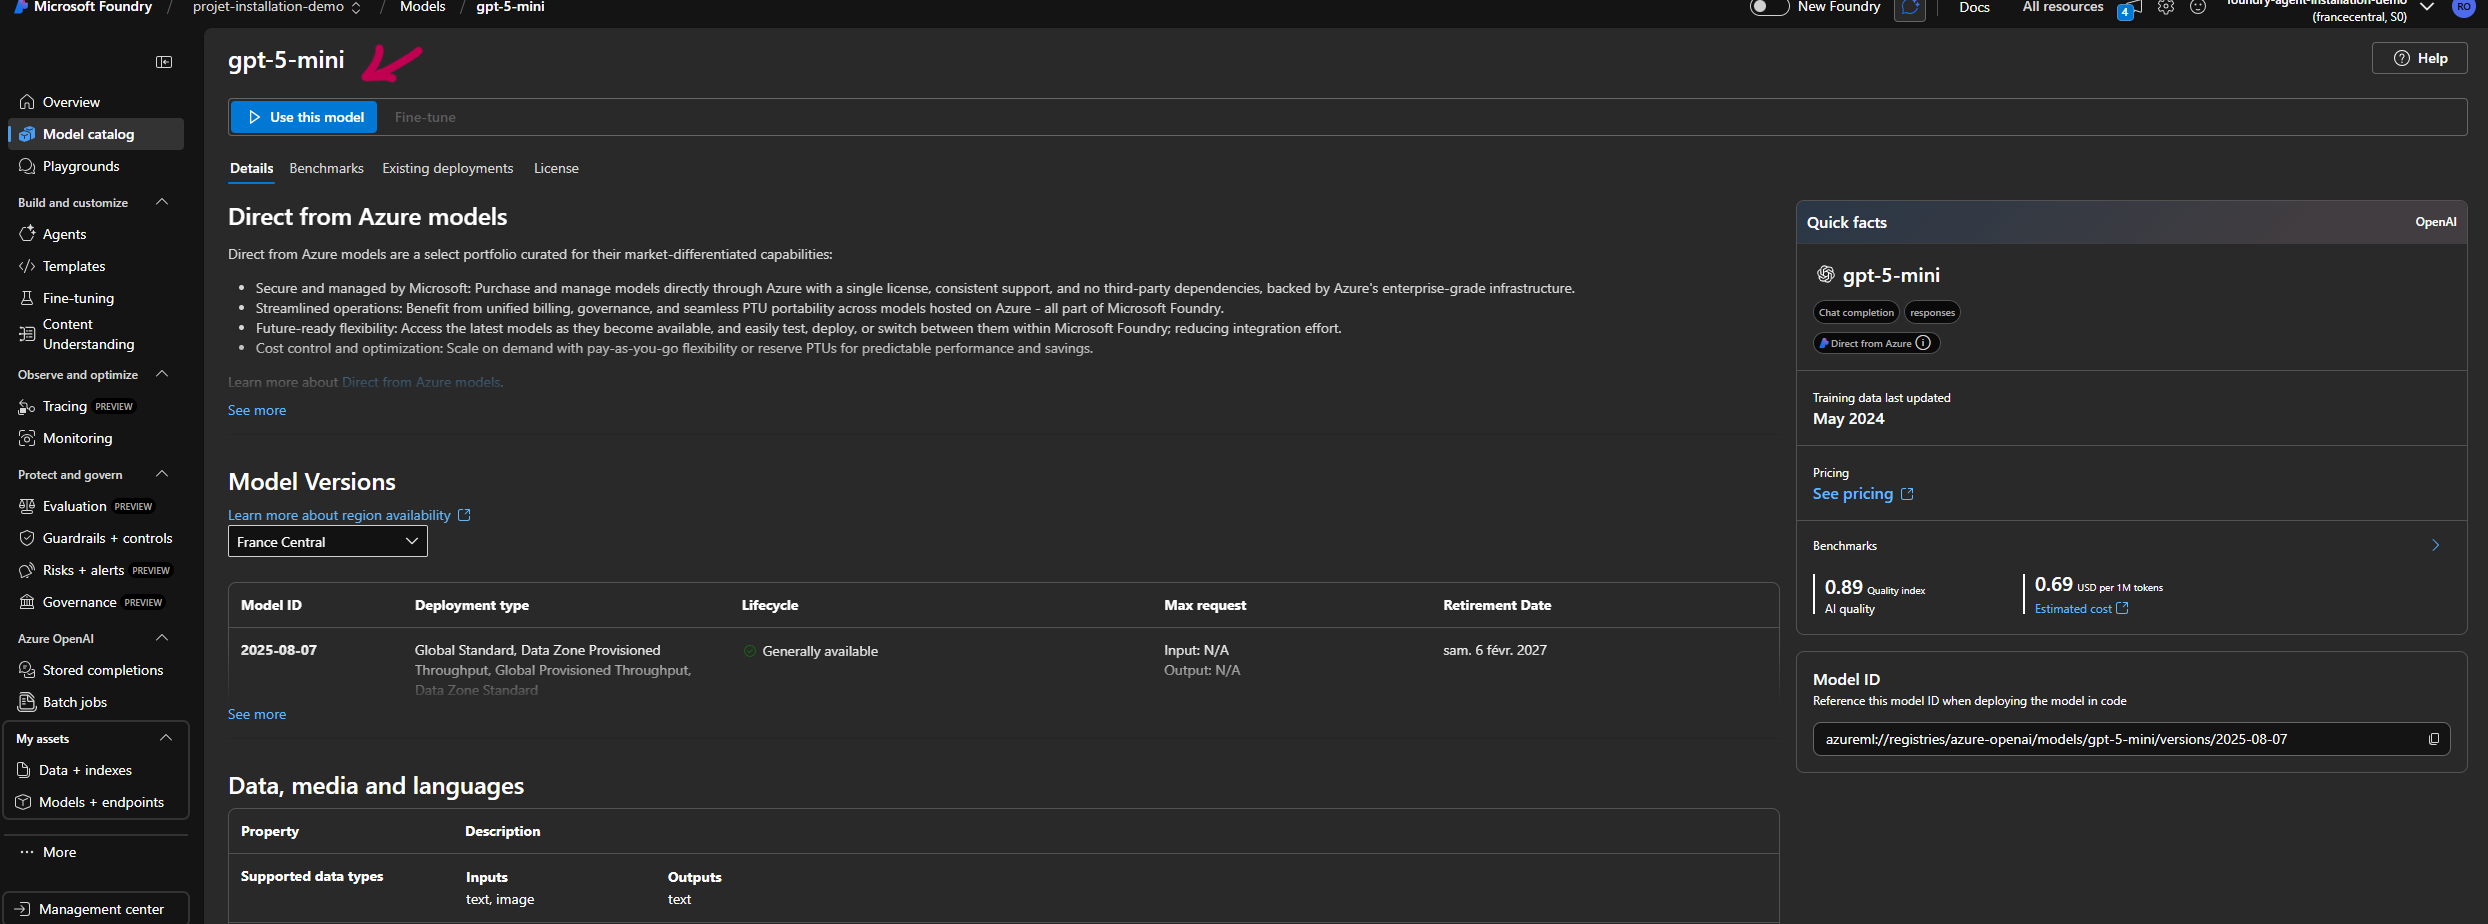Click the Fine-tuning flask icon

27,298
